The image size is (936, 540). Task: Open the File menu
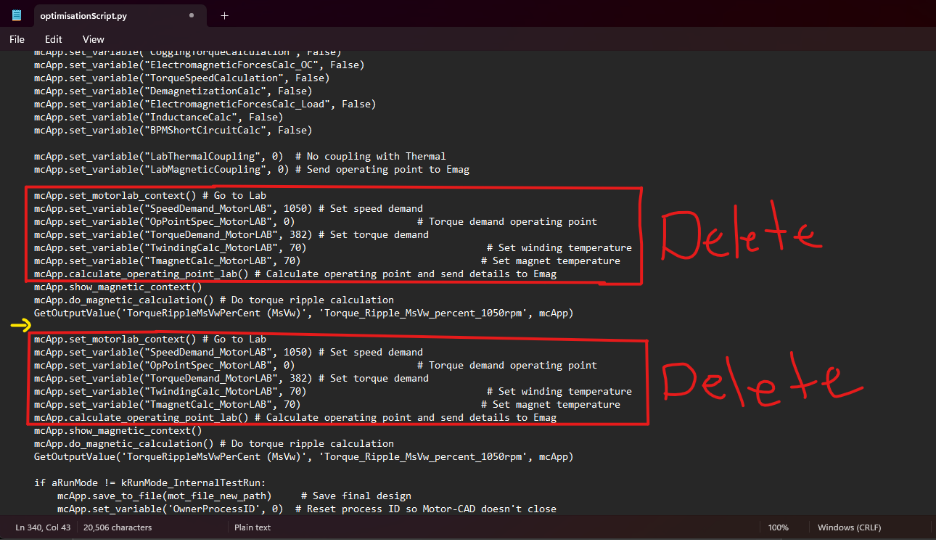tap(17, 39)
